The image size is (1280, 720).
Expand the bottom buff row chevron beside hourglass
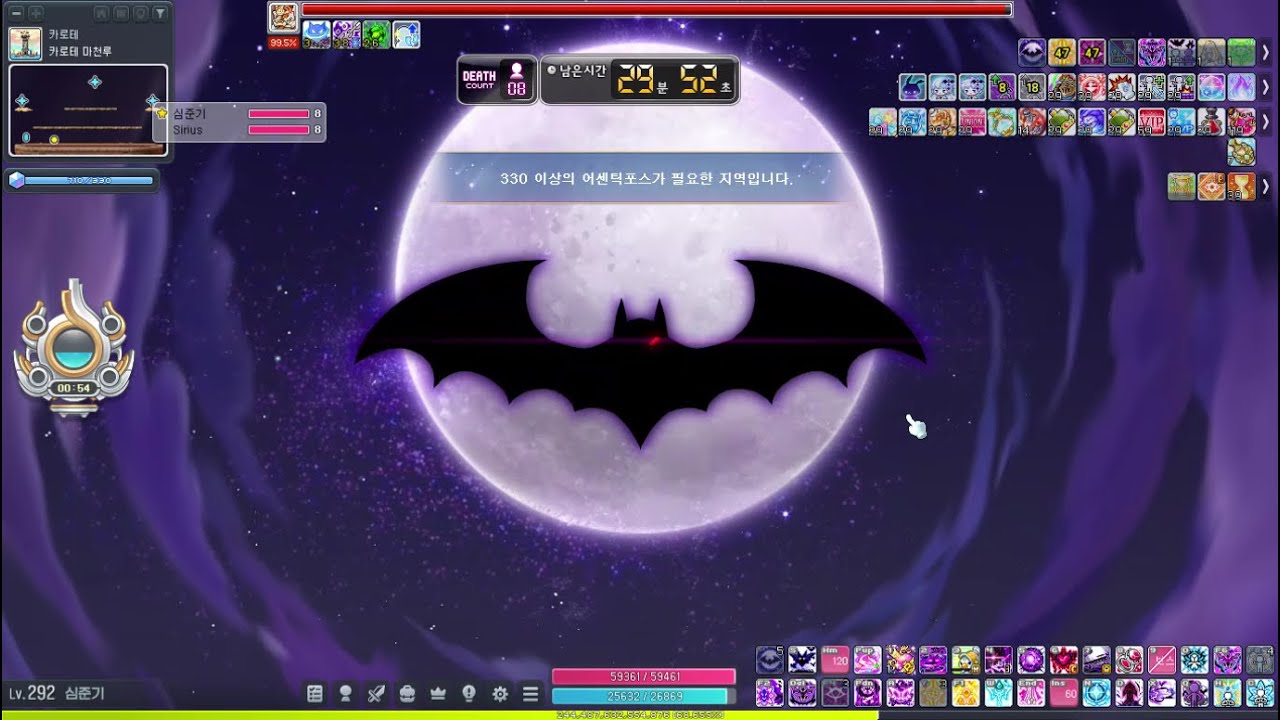pos(1265,186)
